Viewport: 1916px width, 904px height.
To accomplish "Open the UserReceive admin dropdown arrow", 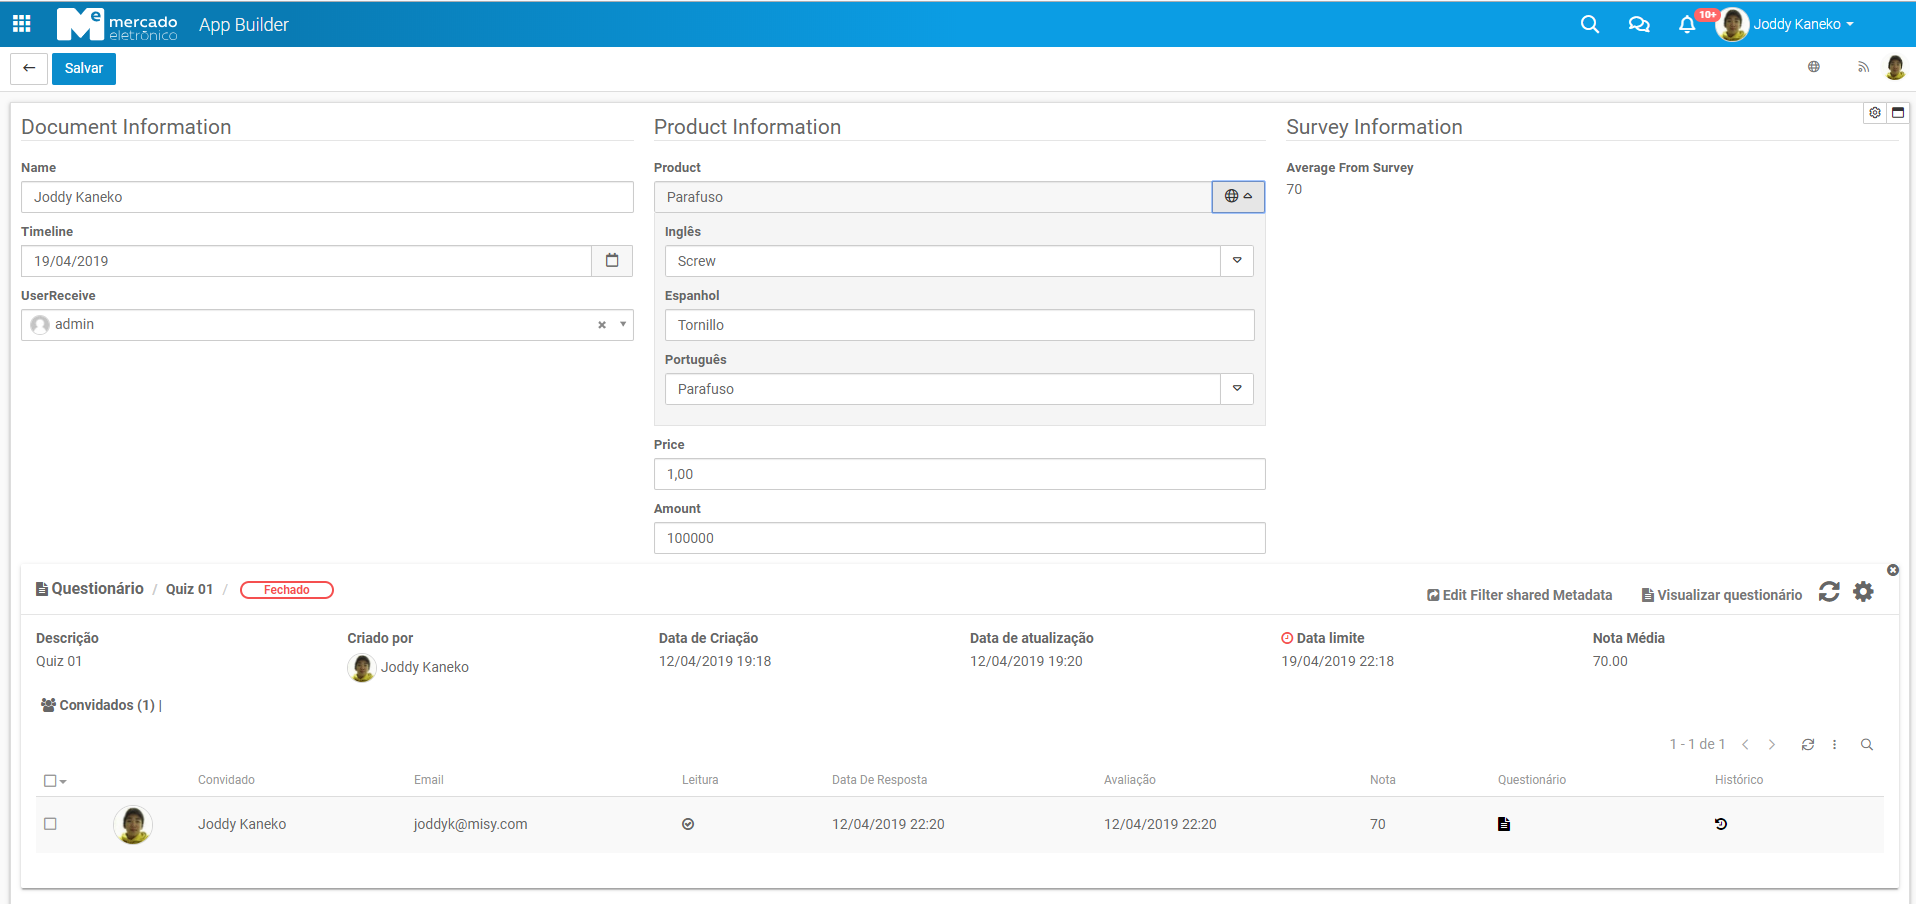I will coord(623,325).
